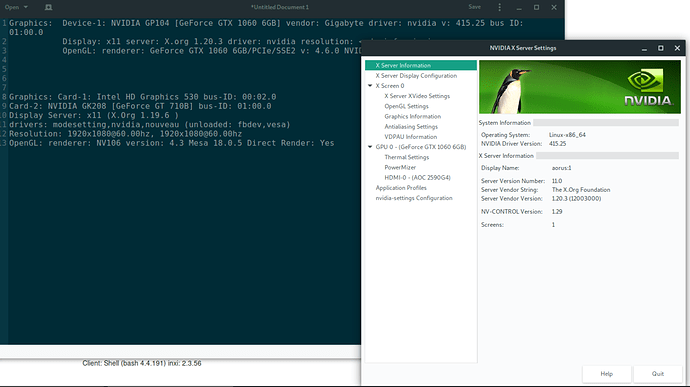Image resolution: width=690 pixels, height=387 pixels.
Task: Click the Screens value 1
Action: coord(553,225)
